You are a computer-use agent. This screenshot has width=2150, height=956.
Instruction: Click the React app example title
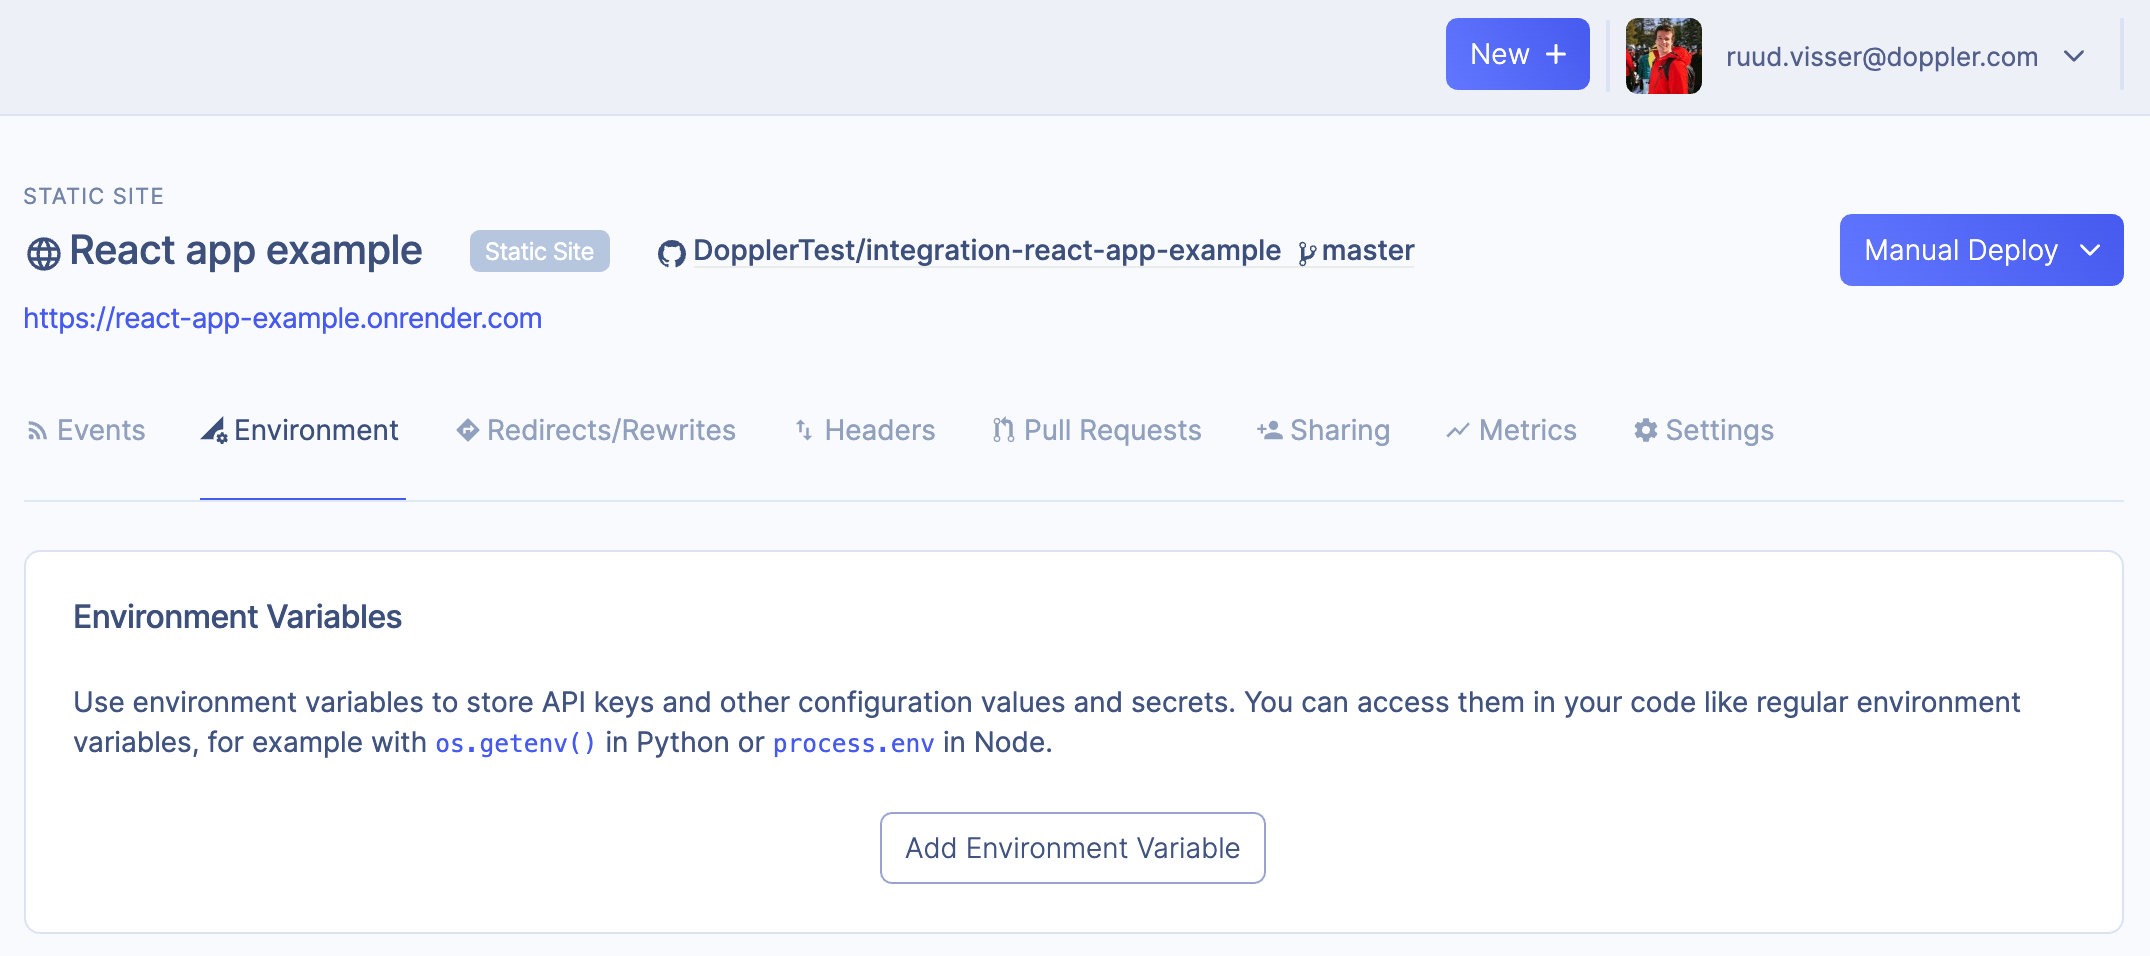click(246, 250)
